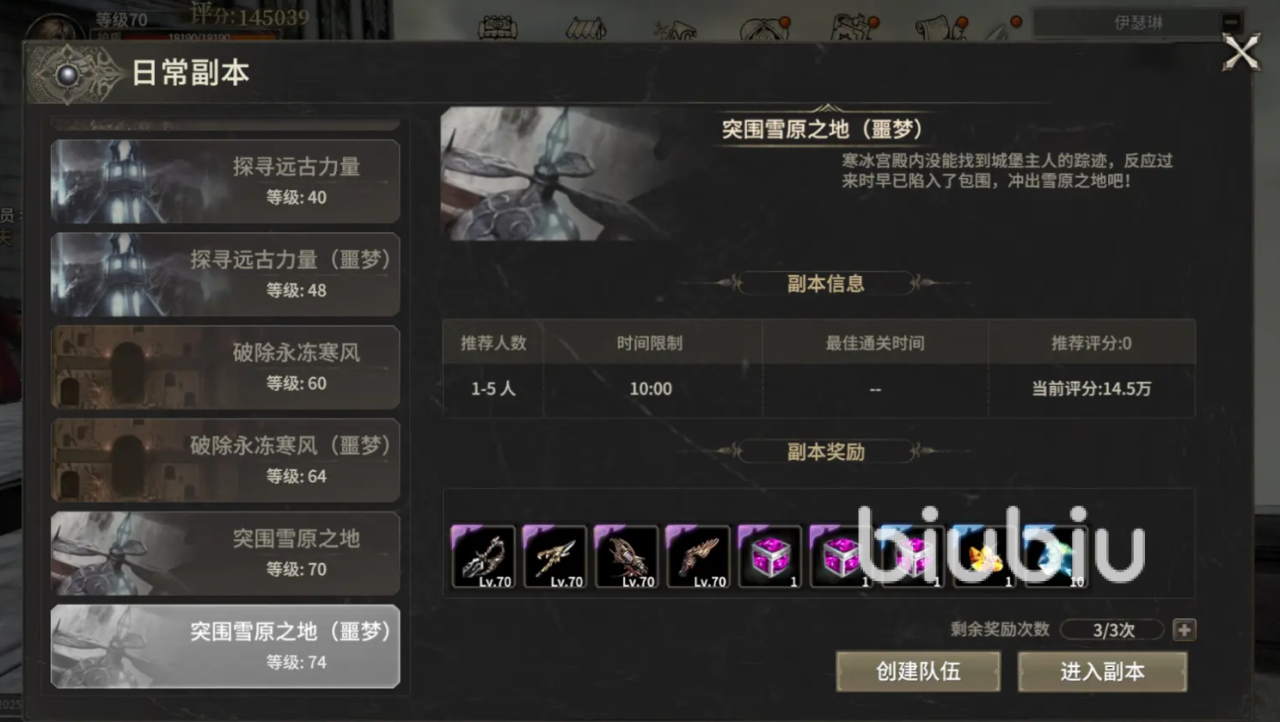Open the first purple treasure box reward
The width and height of the screenshot is (1280, 722).
click(x=770, y=556)
